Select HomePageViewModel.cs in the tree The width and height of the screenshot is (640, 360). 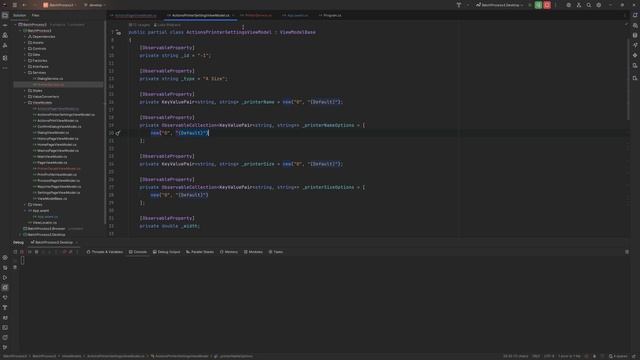[x=54, y=144]
